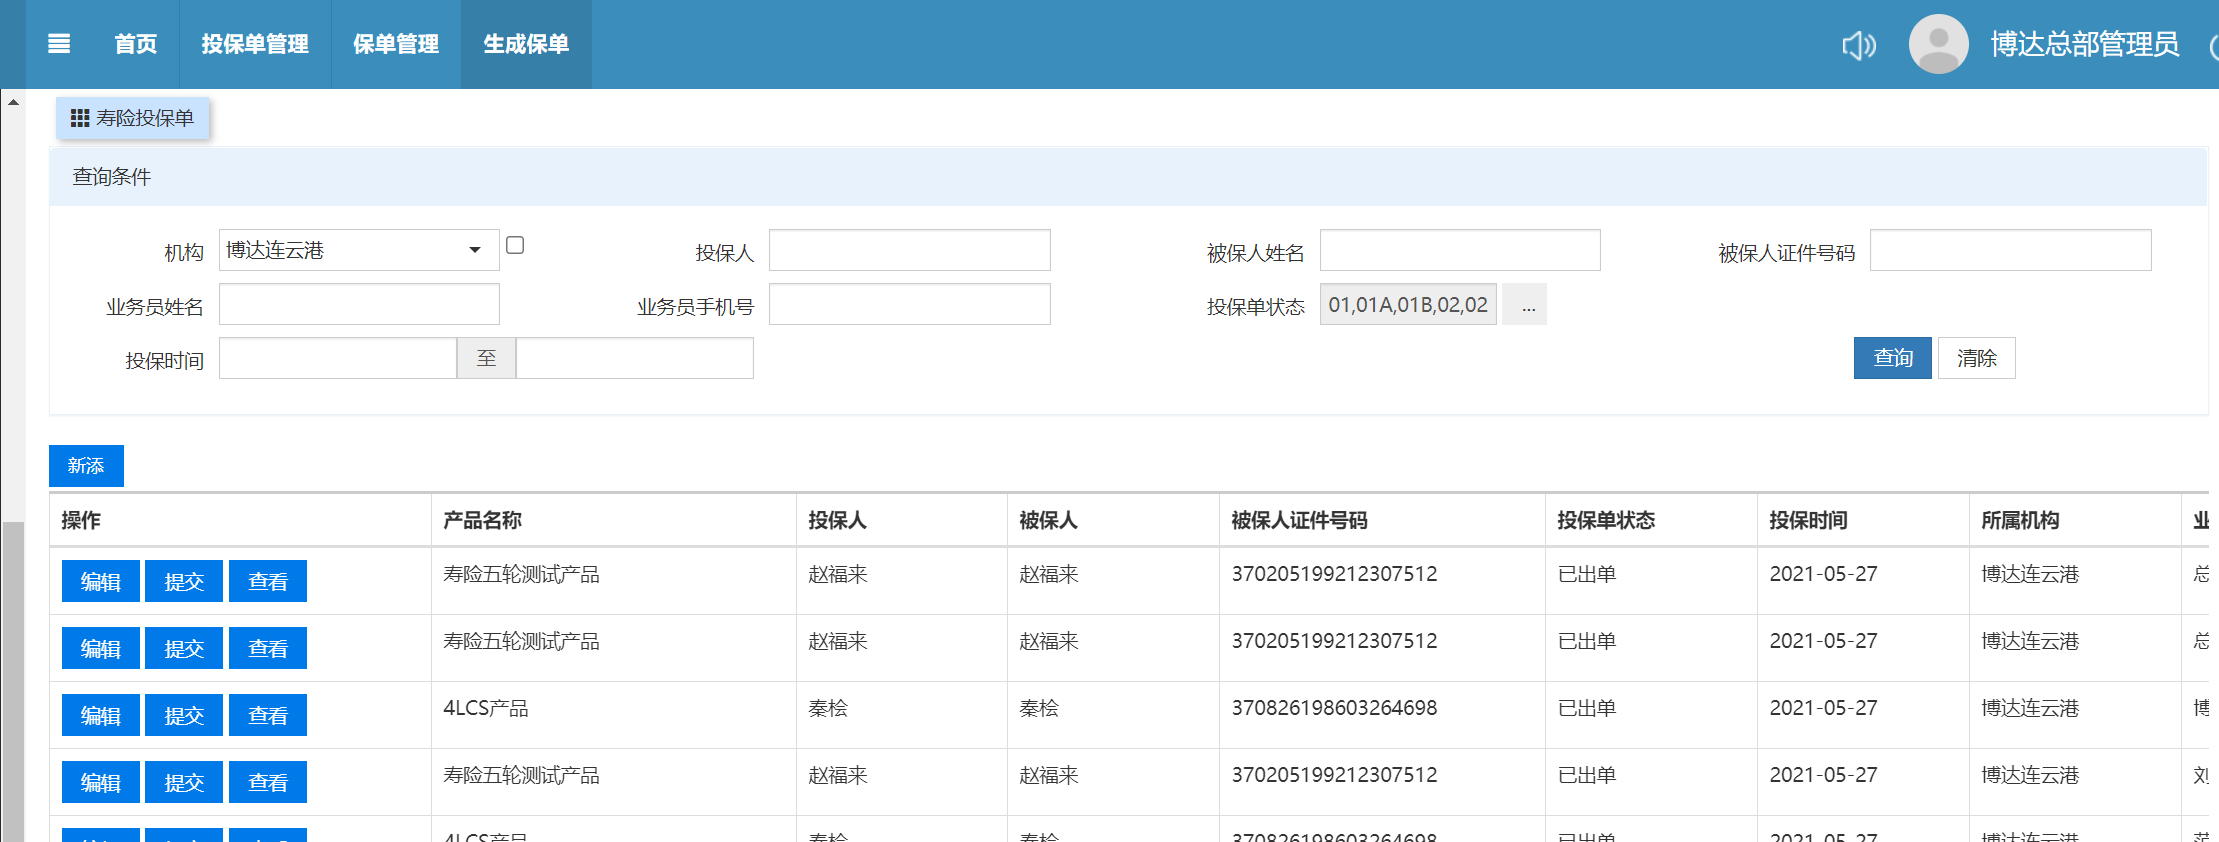This screenshot has width=2219, height=842.
Task: Toggle the checkbox next to 机构 dropdown
Action: click(515, 245)
